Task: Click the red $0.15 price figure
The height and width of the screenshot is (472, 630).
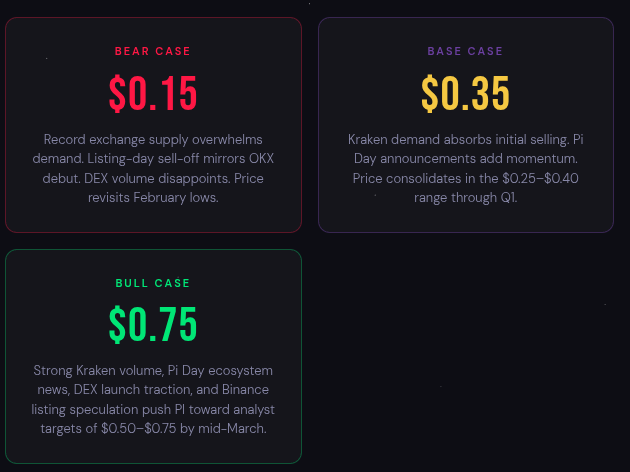Action: point(152,94)
